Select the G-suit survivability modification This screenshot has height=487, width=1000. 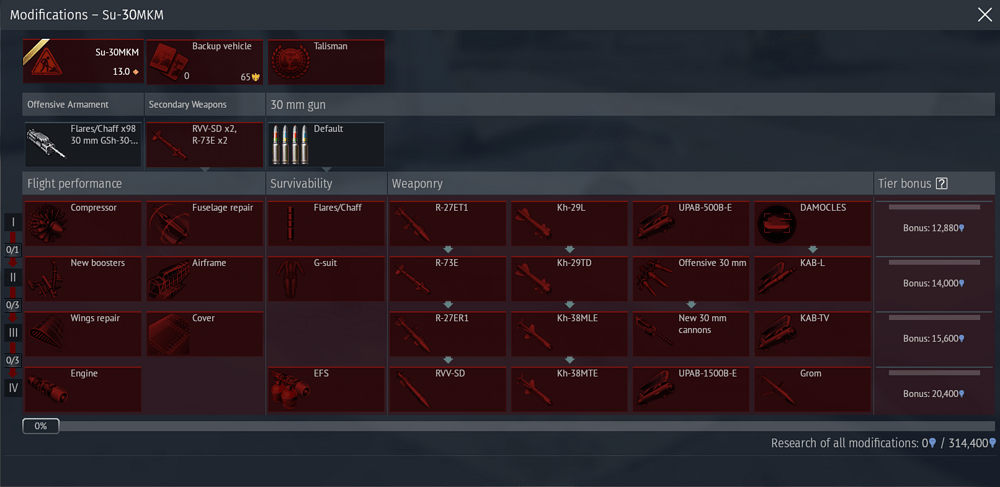coord(325,279)
